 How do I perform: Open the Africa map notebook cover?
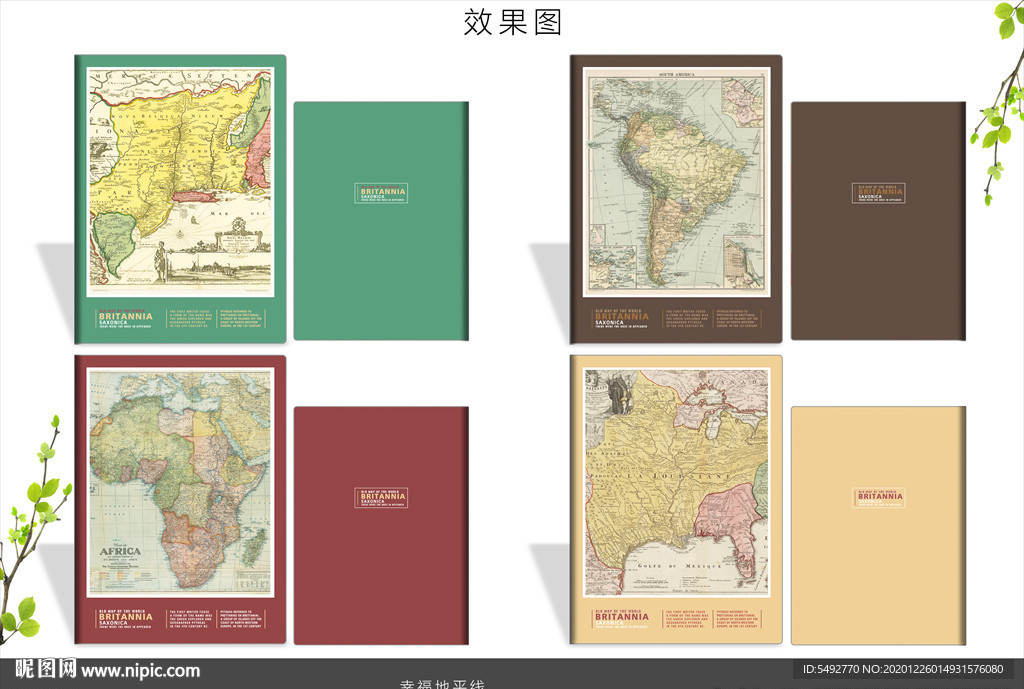(x=180, y=482)
